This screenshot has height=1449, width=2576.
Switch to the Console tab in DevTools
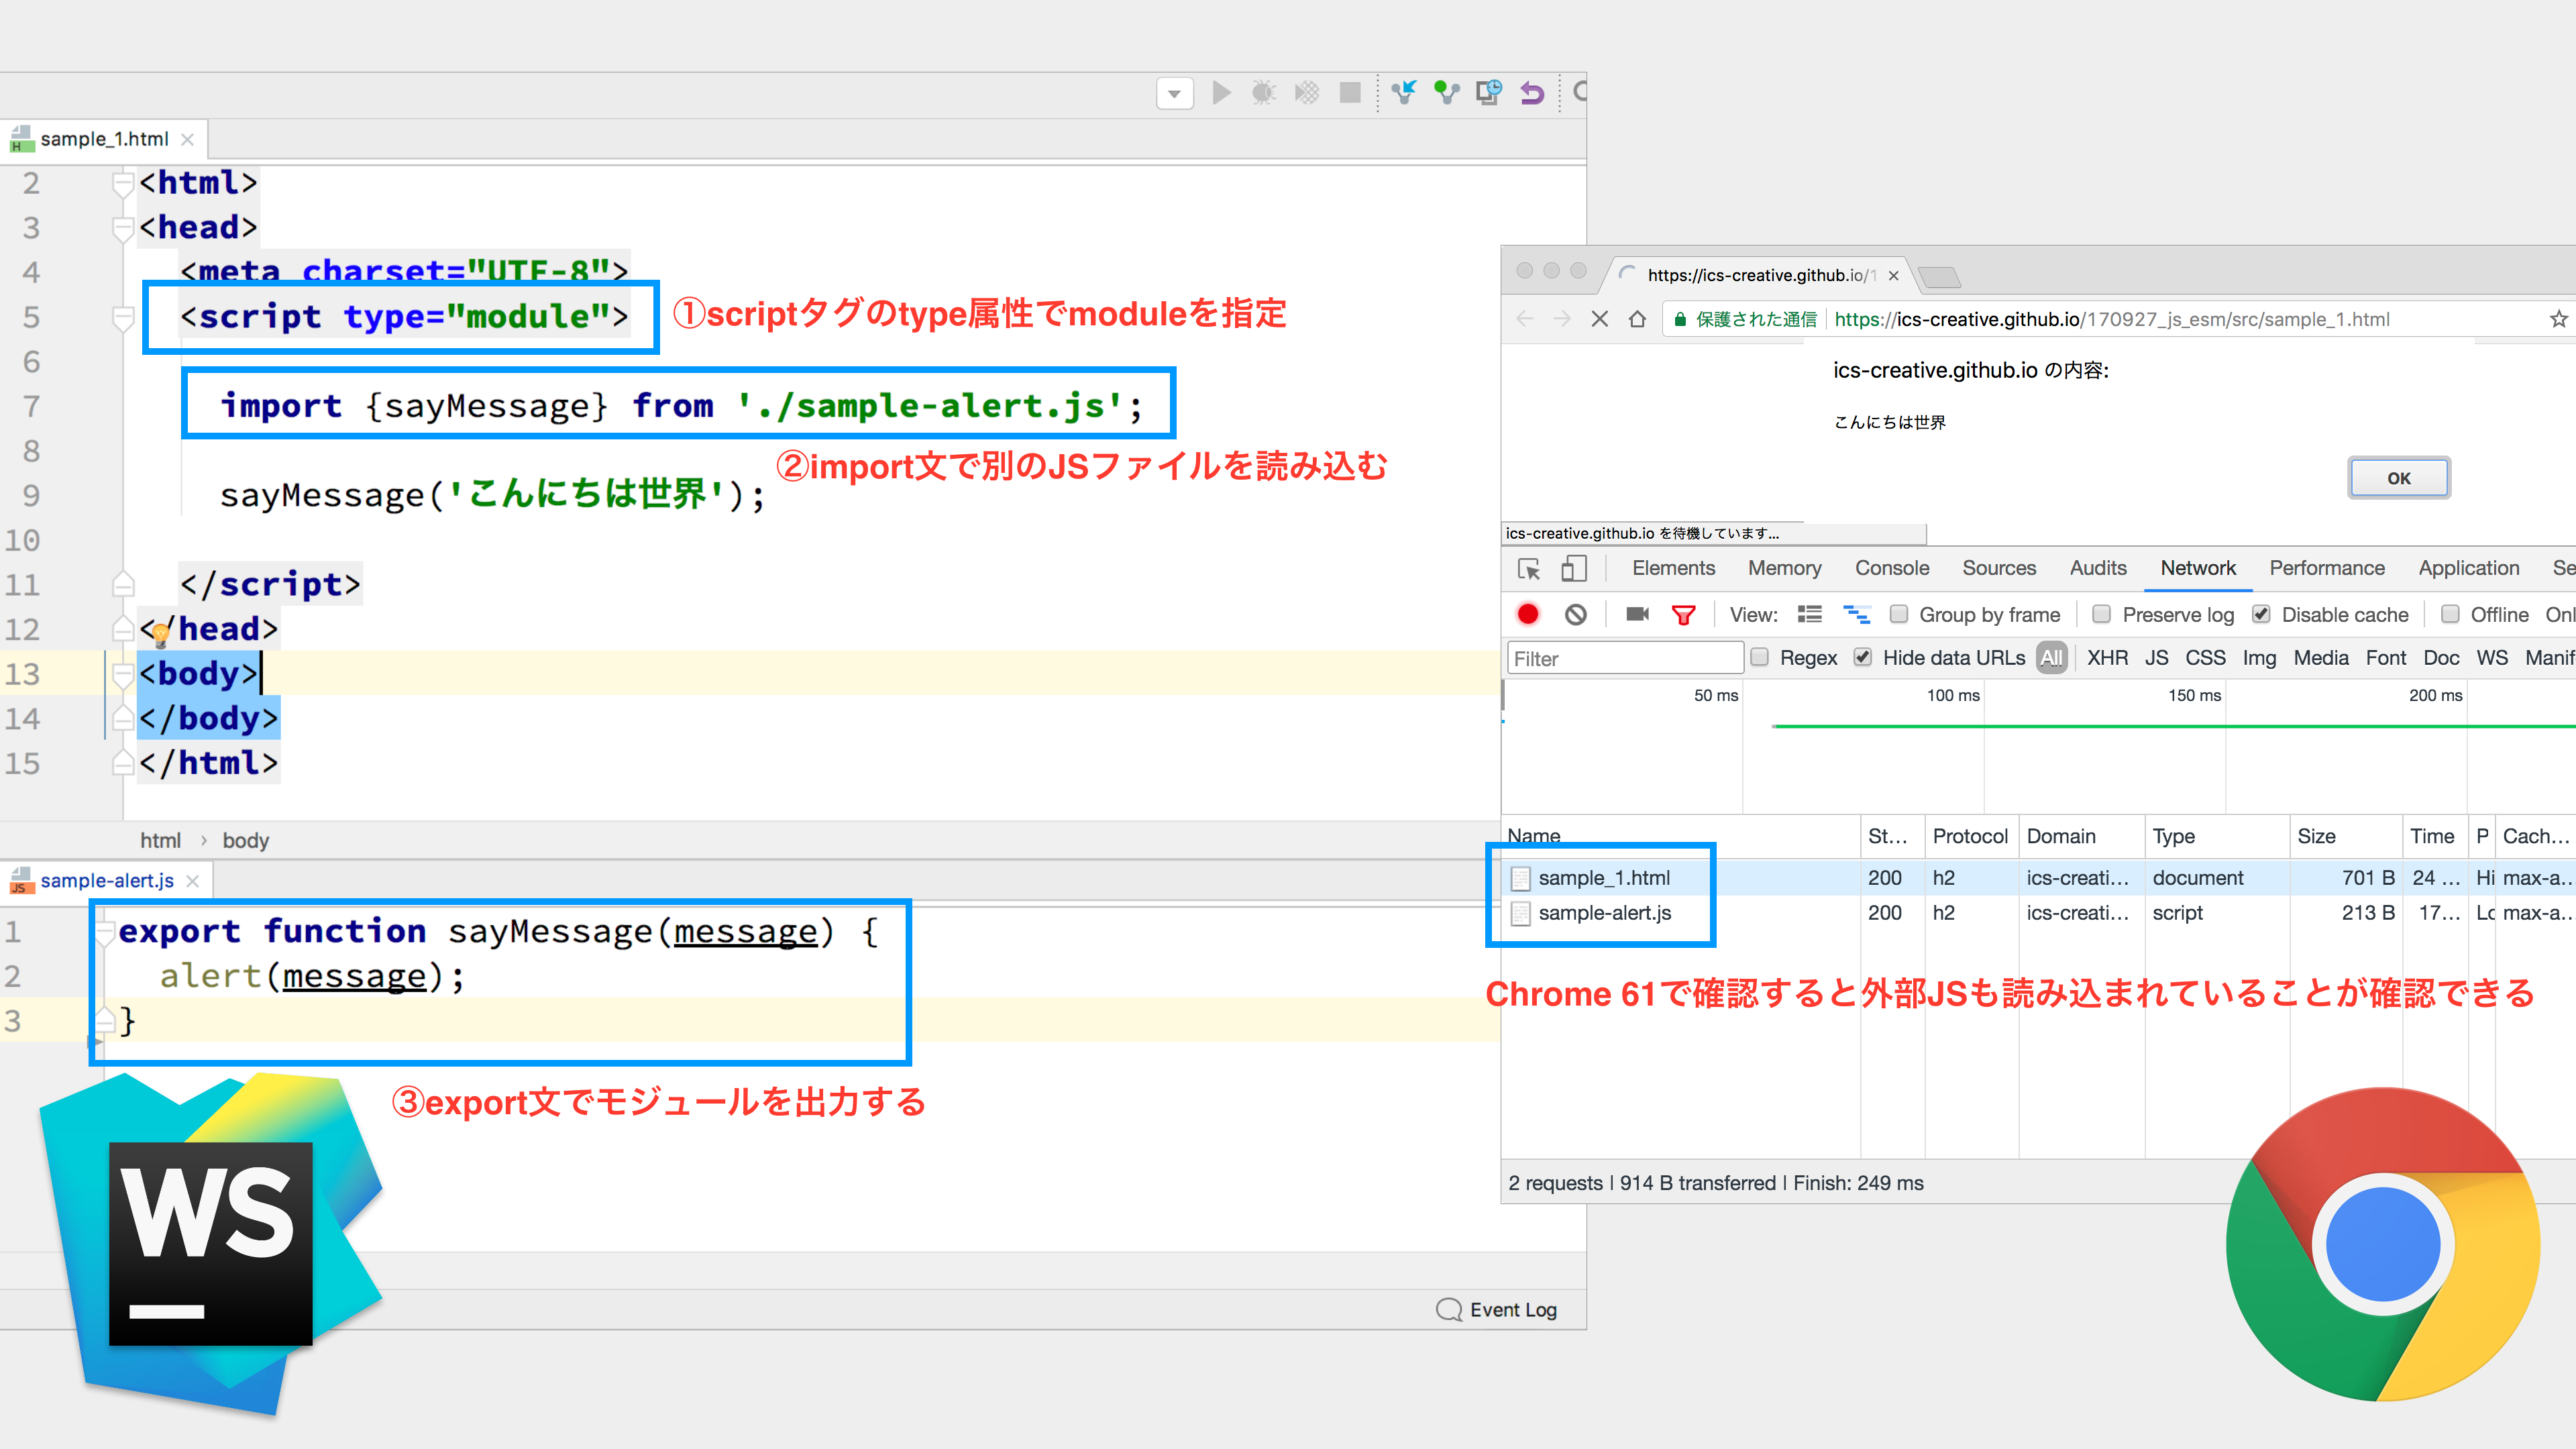tap(1891, 568)
